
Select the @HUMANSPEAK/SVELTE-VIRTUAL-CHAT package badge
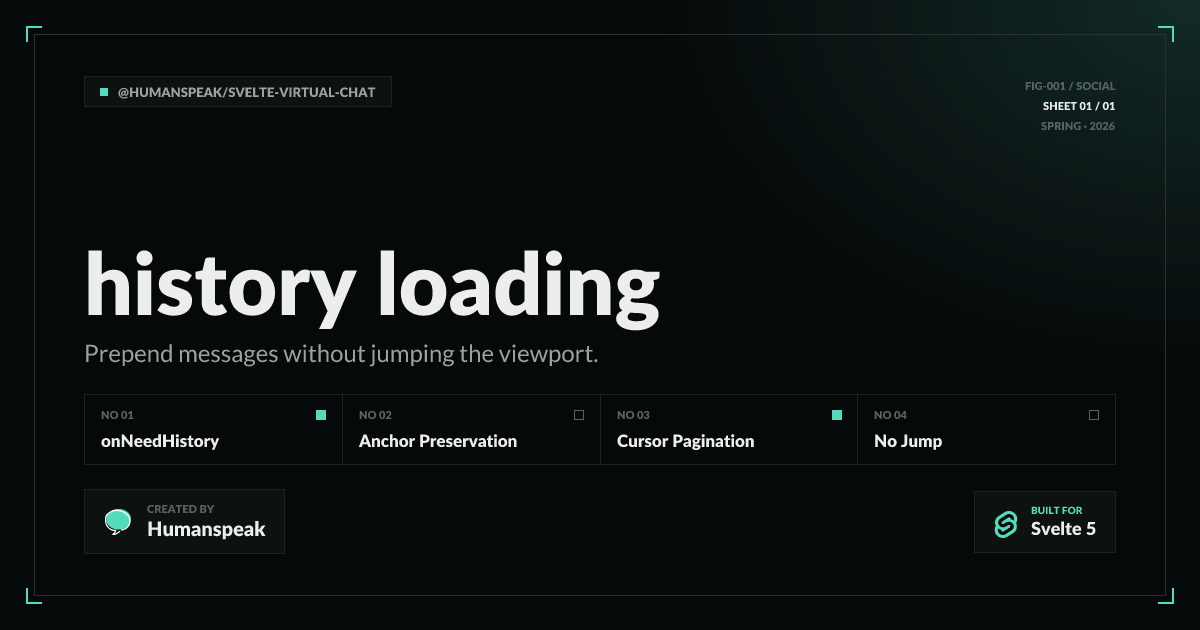pyautogui.click(x=238, y=92)
